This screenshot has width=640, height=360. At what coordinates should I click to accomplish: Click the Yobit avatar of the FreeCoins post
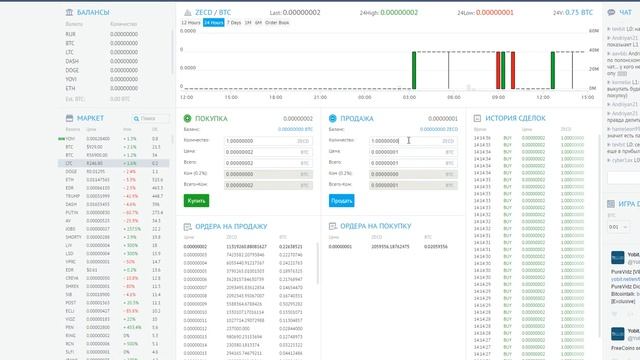[618, 334]
